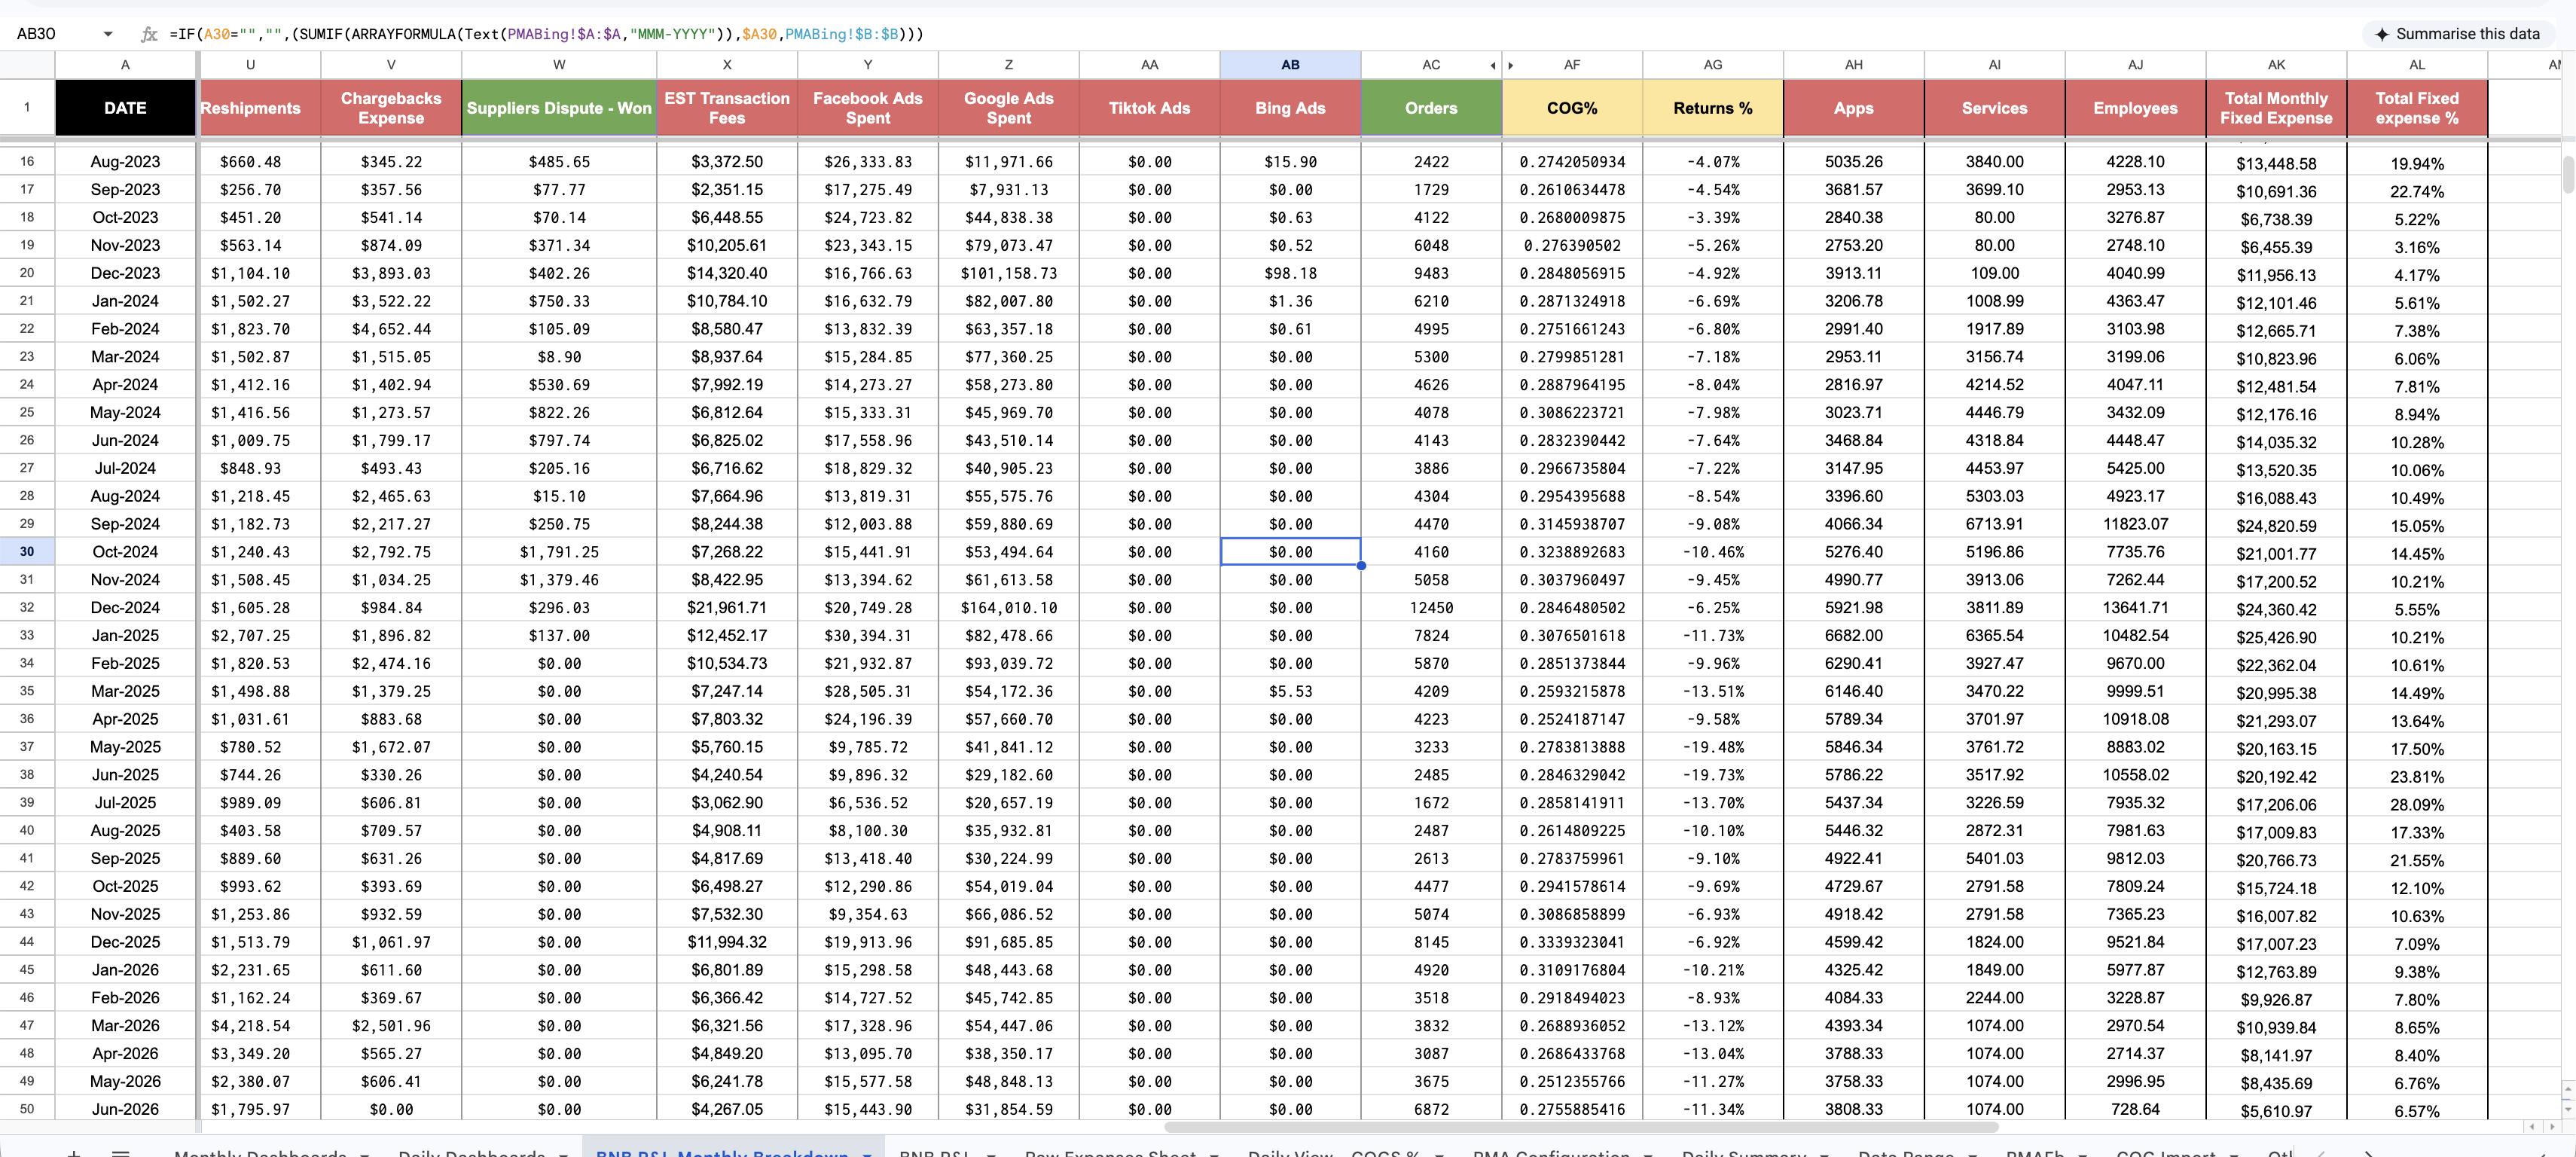
Task: Click the left arrow to show hidden columns after AC
Action: point(1493,66)
